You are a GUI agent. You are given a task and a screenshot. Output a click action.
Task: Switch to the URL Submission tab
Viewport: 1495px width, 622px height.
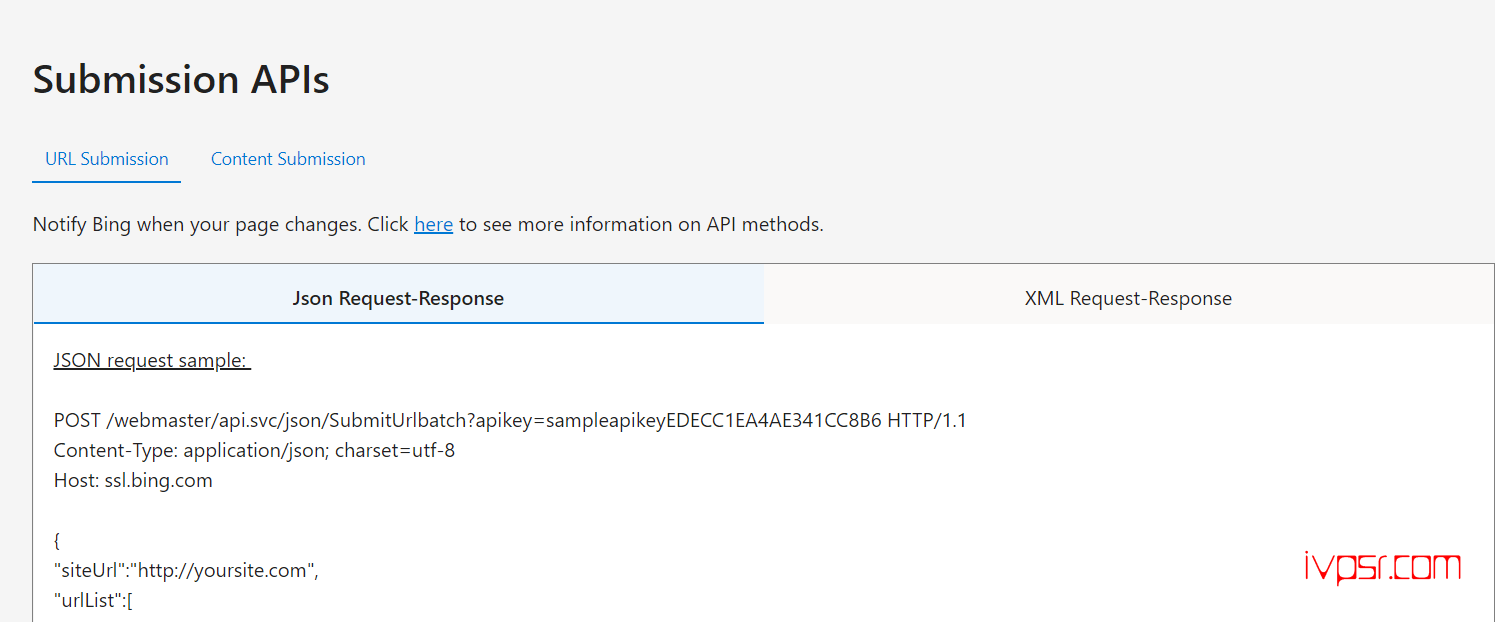point(107,159)
